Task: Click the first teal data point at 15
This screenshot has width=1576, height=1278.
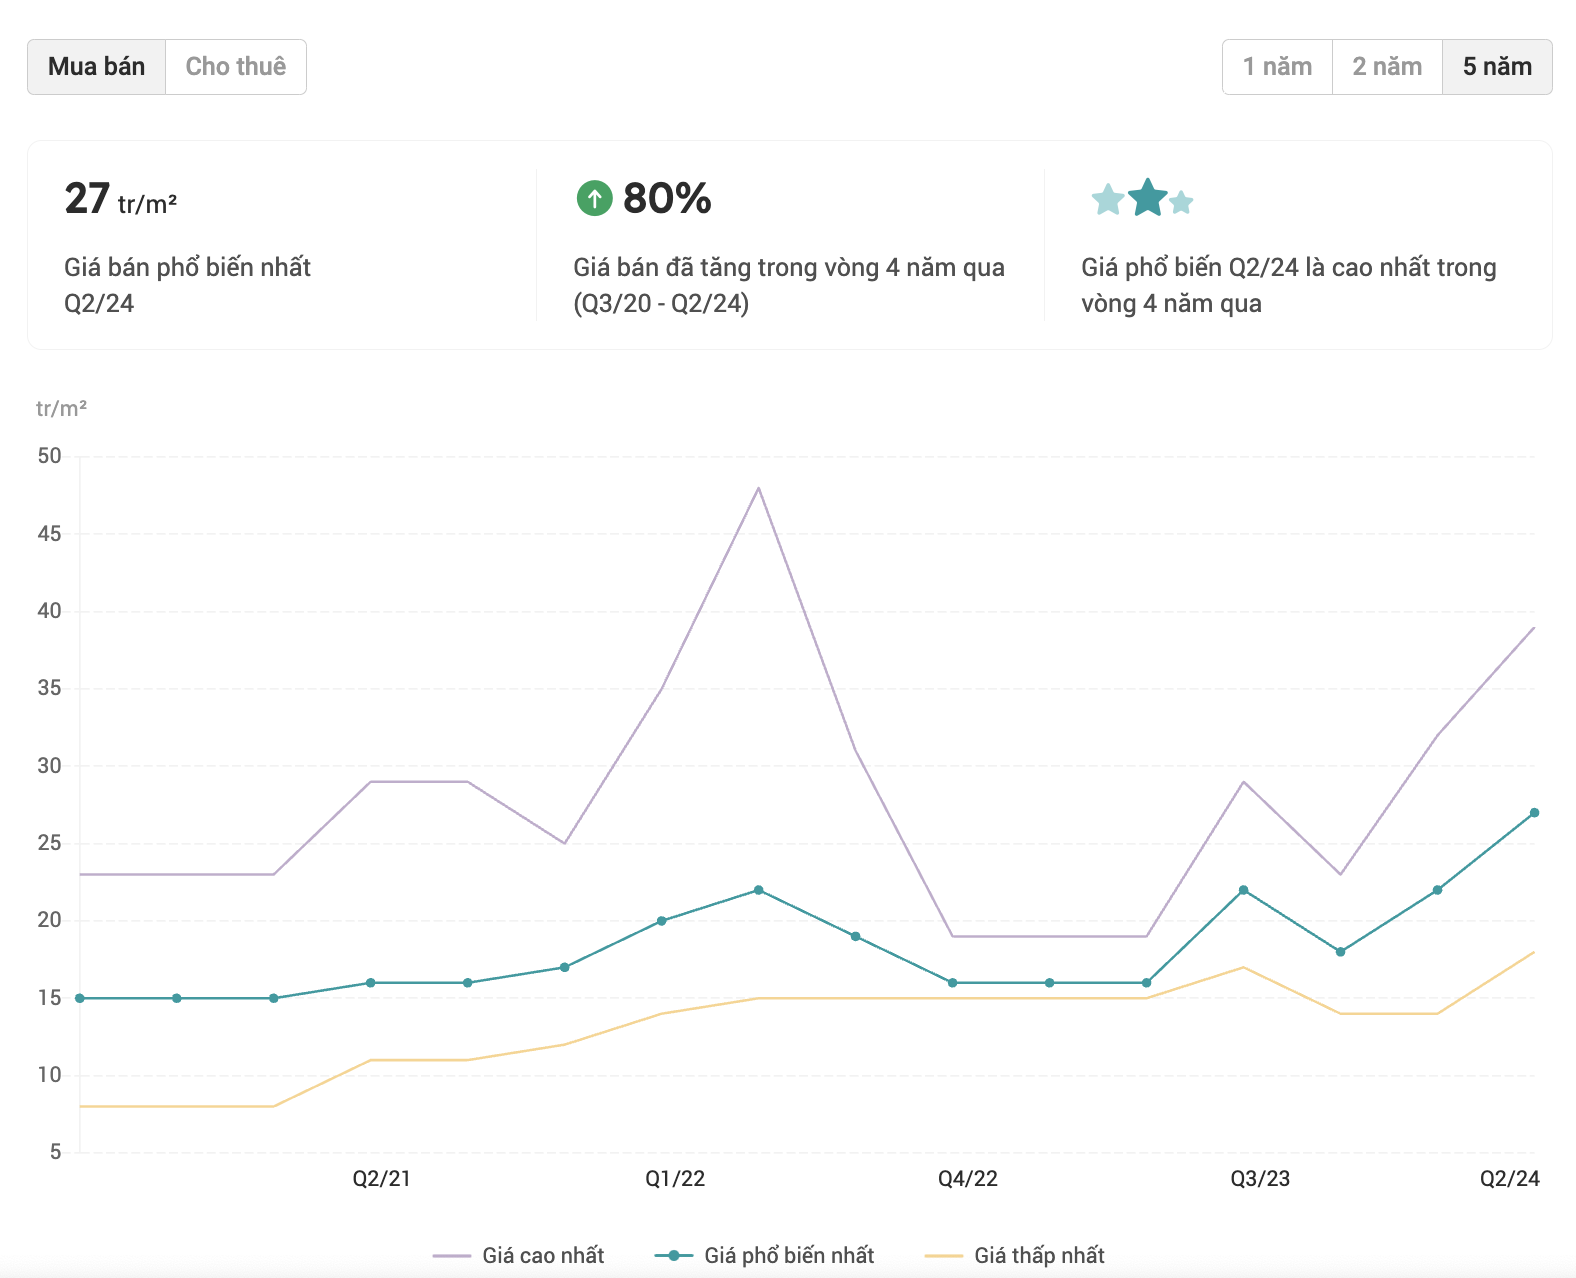Action: pyautogui.click(x=80, y=998)
